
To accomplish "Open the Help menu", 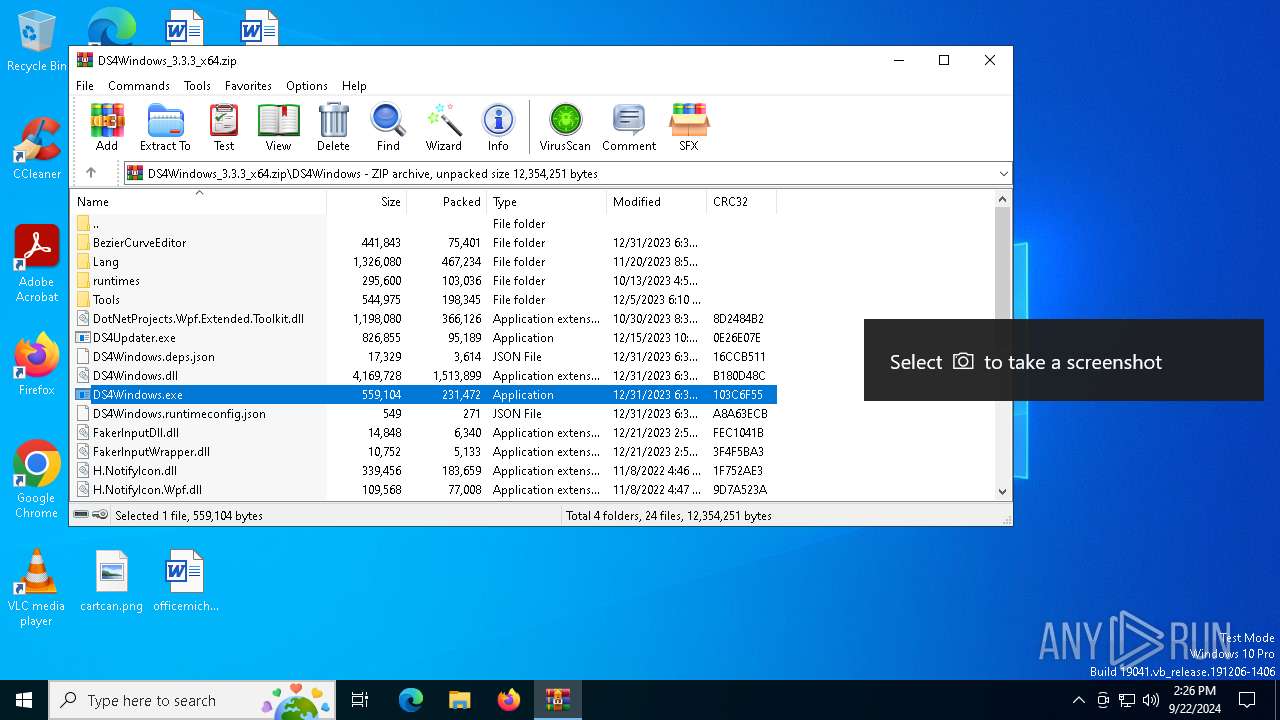I will 354,86.
